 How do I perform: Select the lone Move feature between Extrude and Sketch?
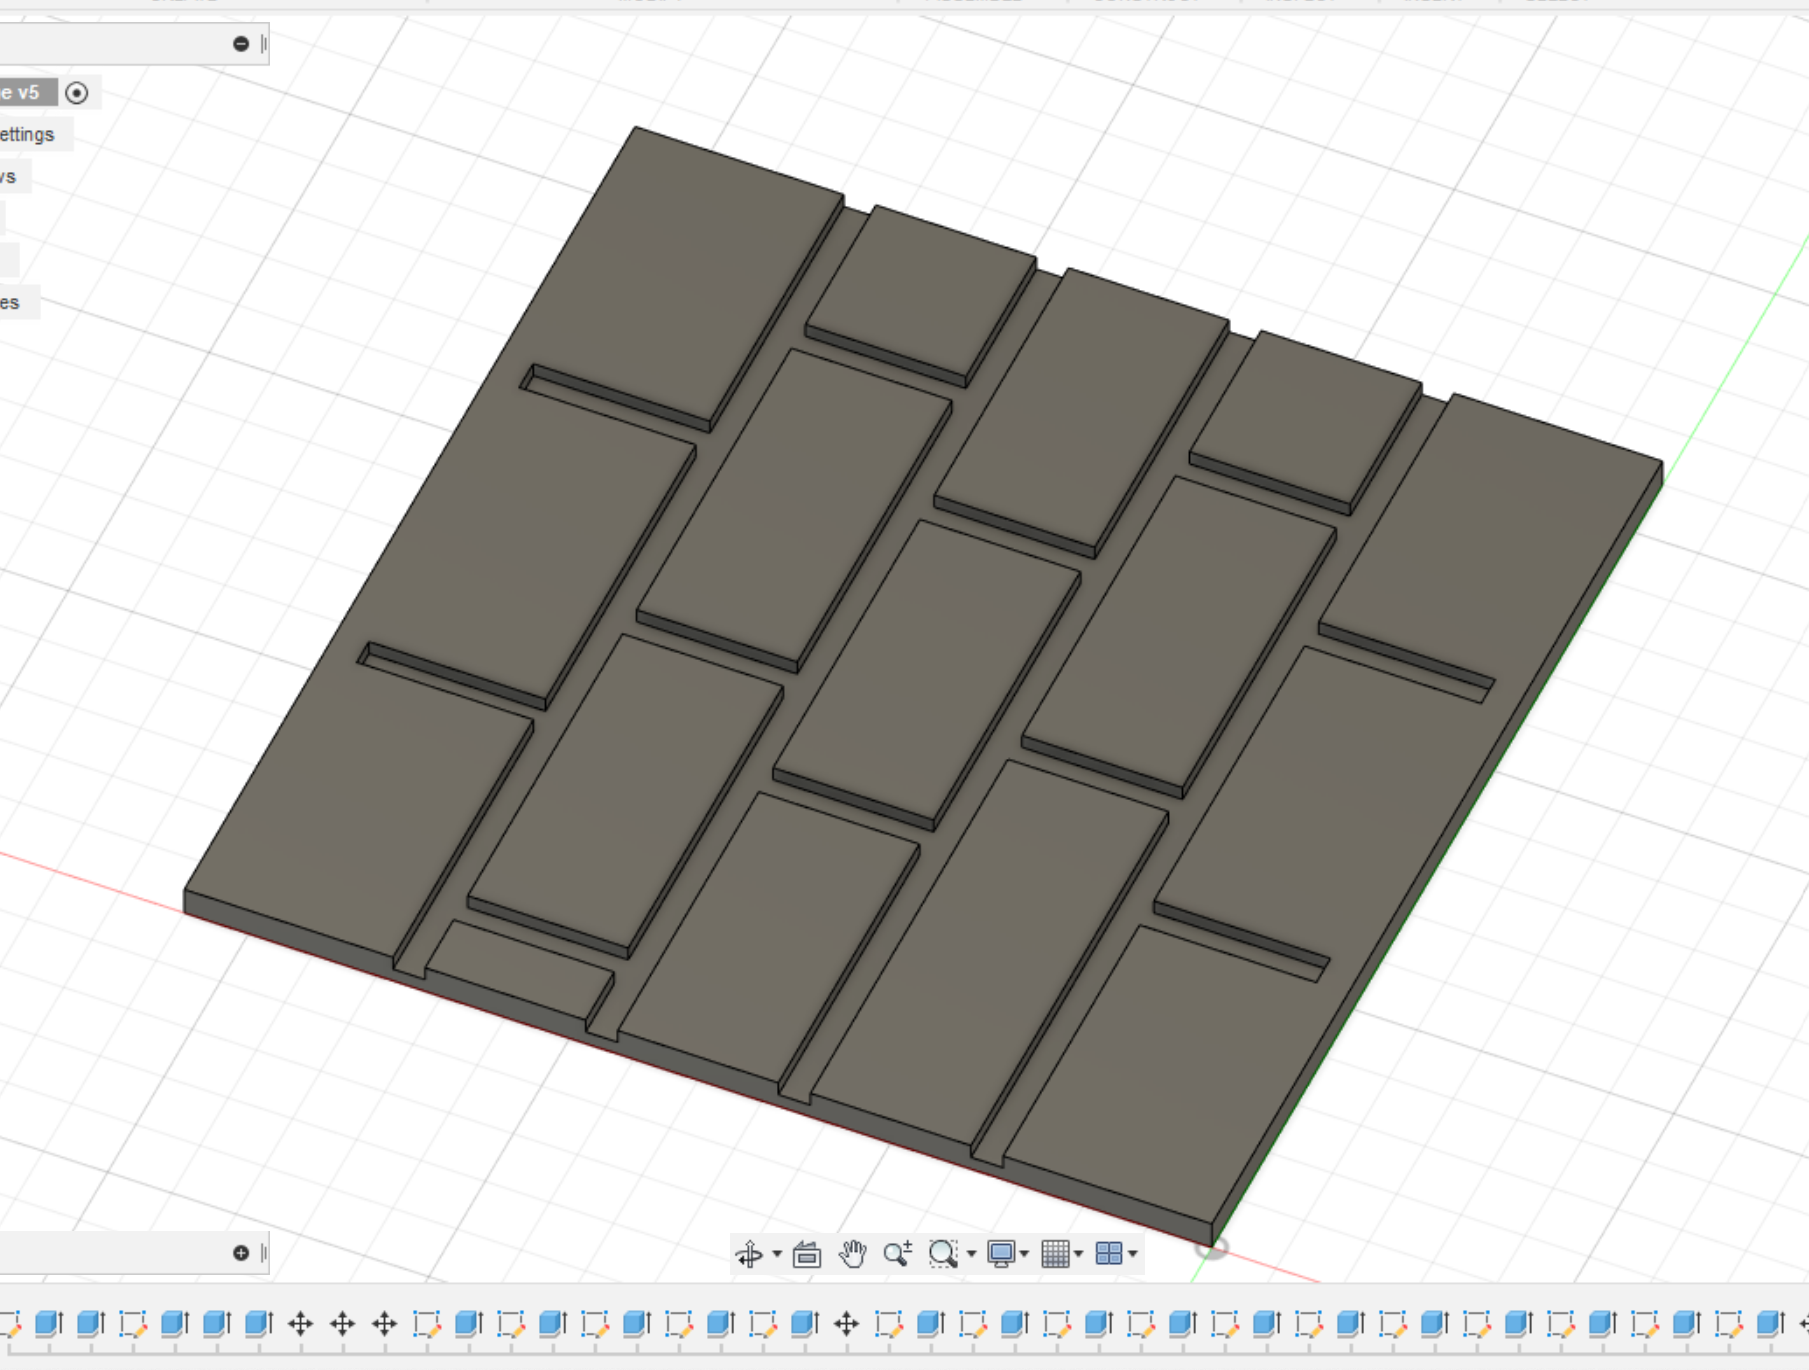click(846, 1324)
